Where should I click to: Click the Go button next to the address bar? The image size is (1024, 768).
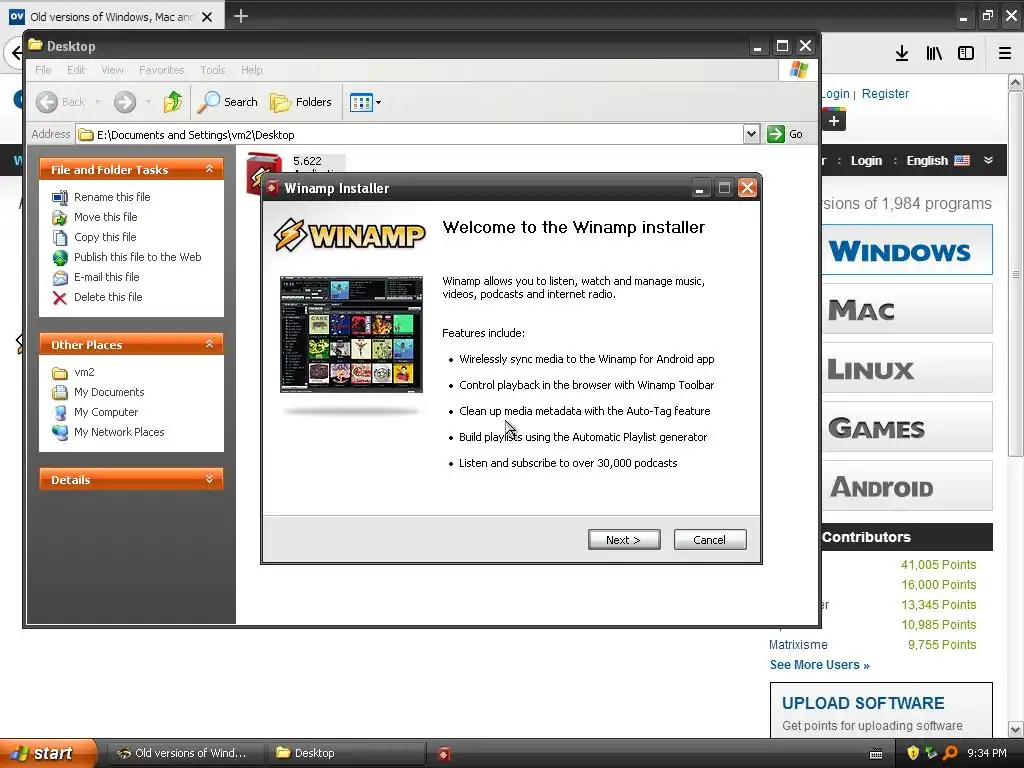[786, 134]
